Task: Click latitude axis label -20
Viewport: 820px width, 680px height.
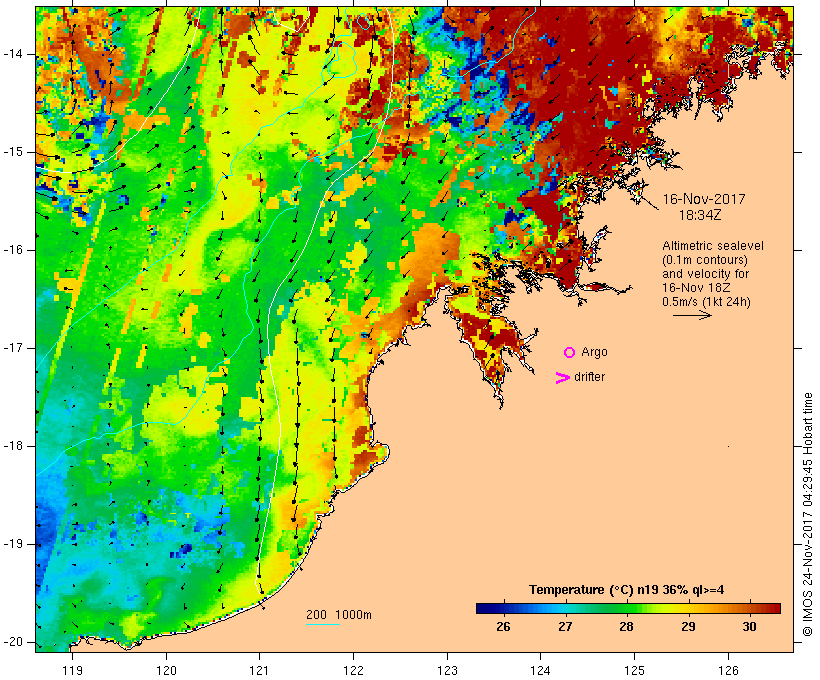Action: (13, 642)
